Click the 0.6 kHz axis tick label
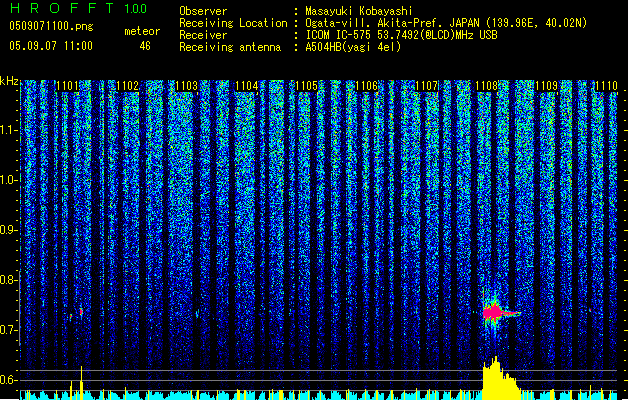The width and height of the screenshot is (629, 400). coord(8,380)
